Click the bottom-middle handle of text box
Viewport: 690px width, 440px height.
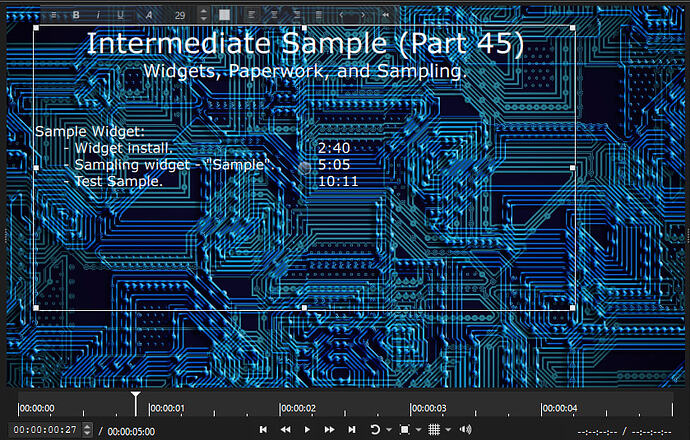point(305,308)
